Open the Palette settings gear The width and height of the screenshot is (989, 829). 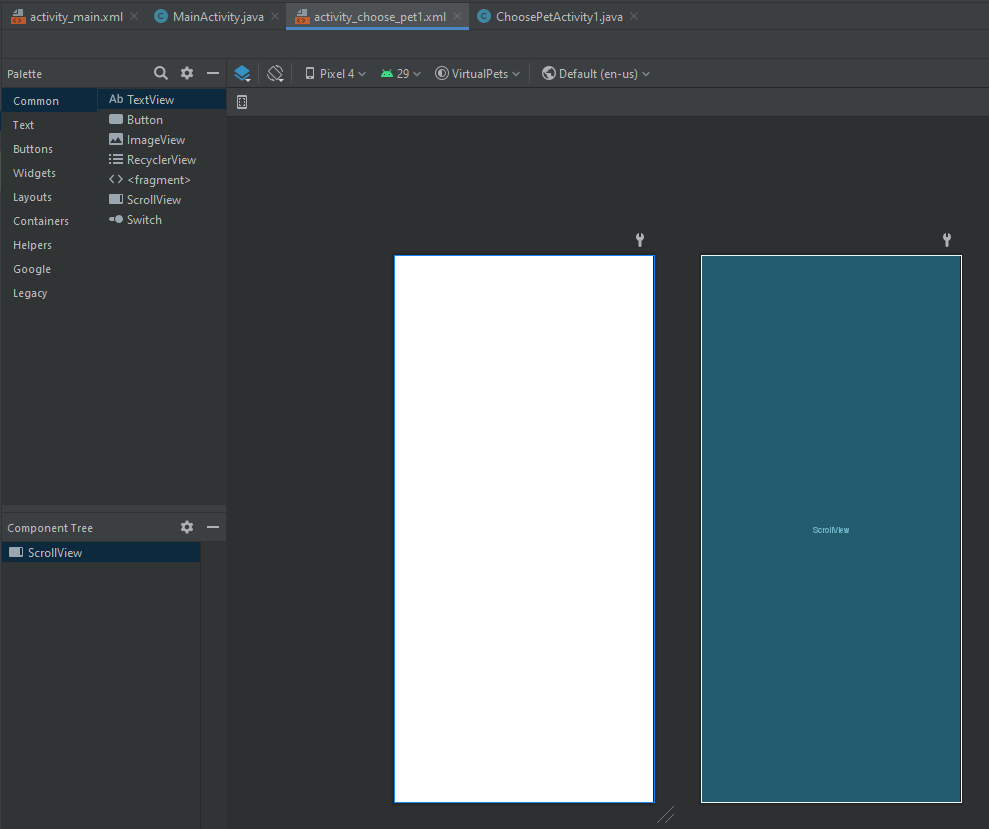click(187, 73)
